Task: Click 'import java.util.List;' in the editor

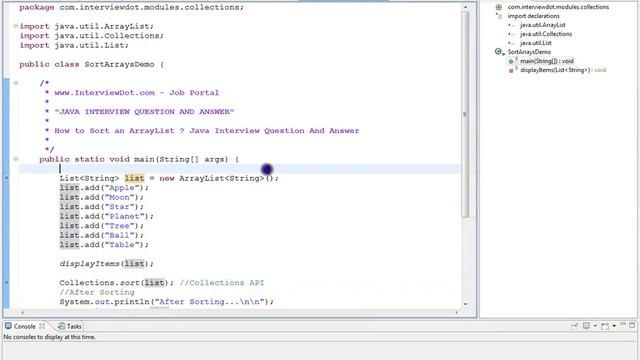Action: (74, 45)
